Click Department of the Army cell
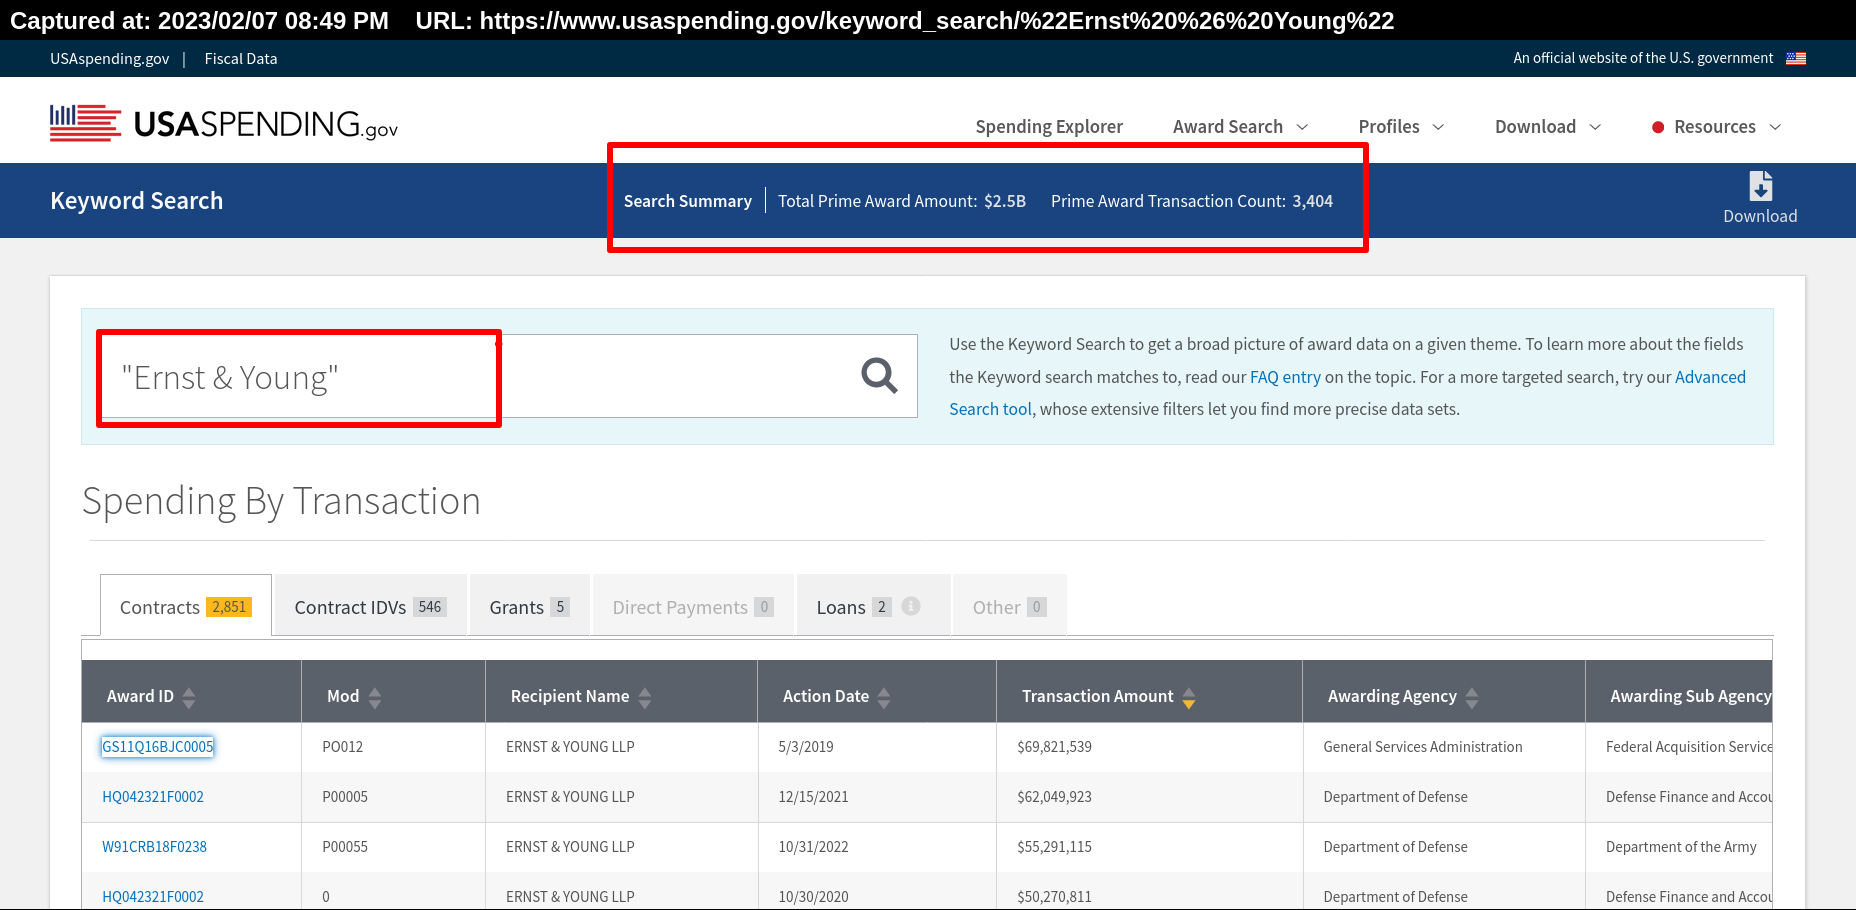This screenshot has width=1856, height=910. pyautogui.click(x=1681, y=847)
